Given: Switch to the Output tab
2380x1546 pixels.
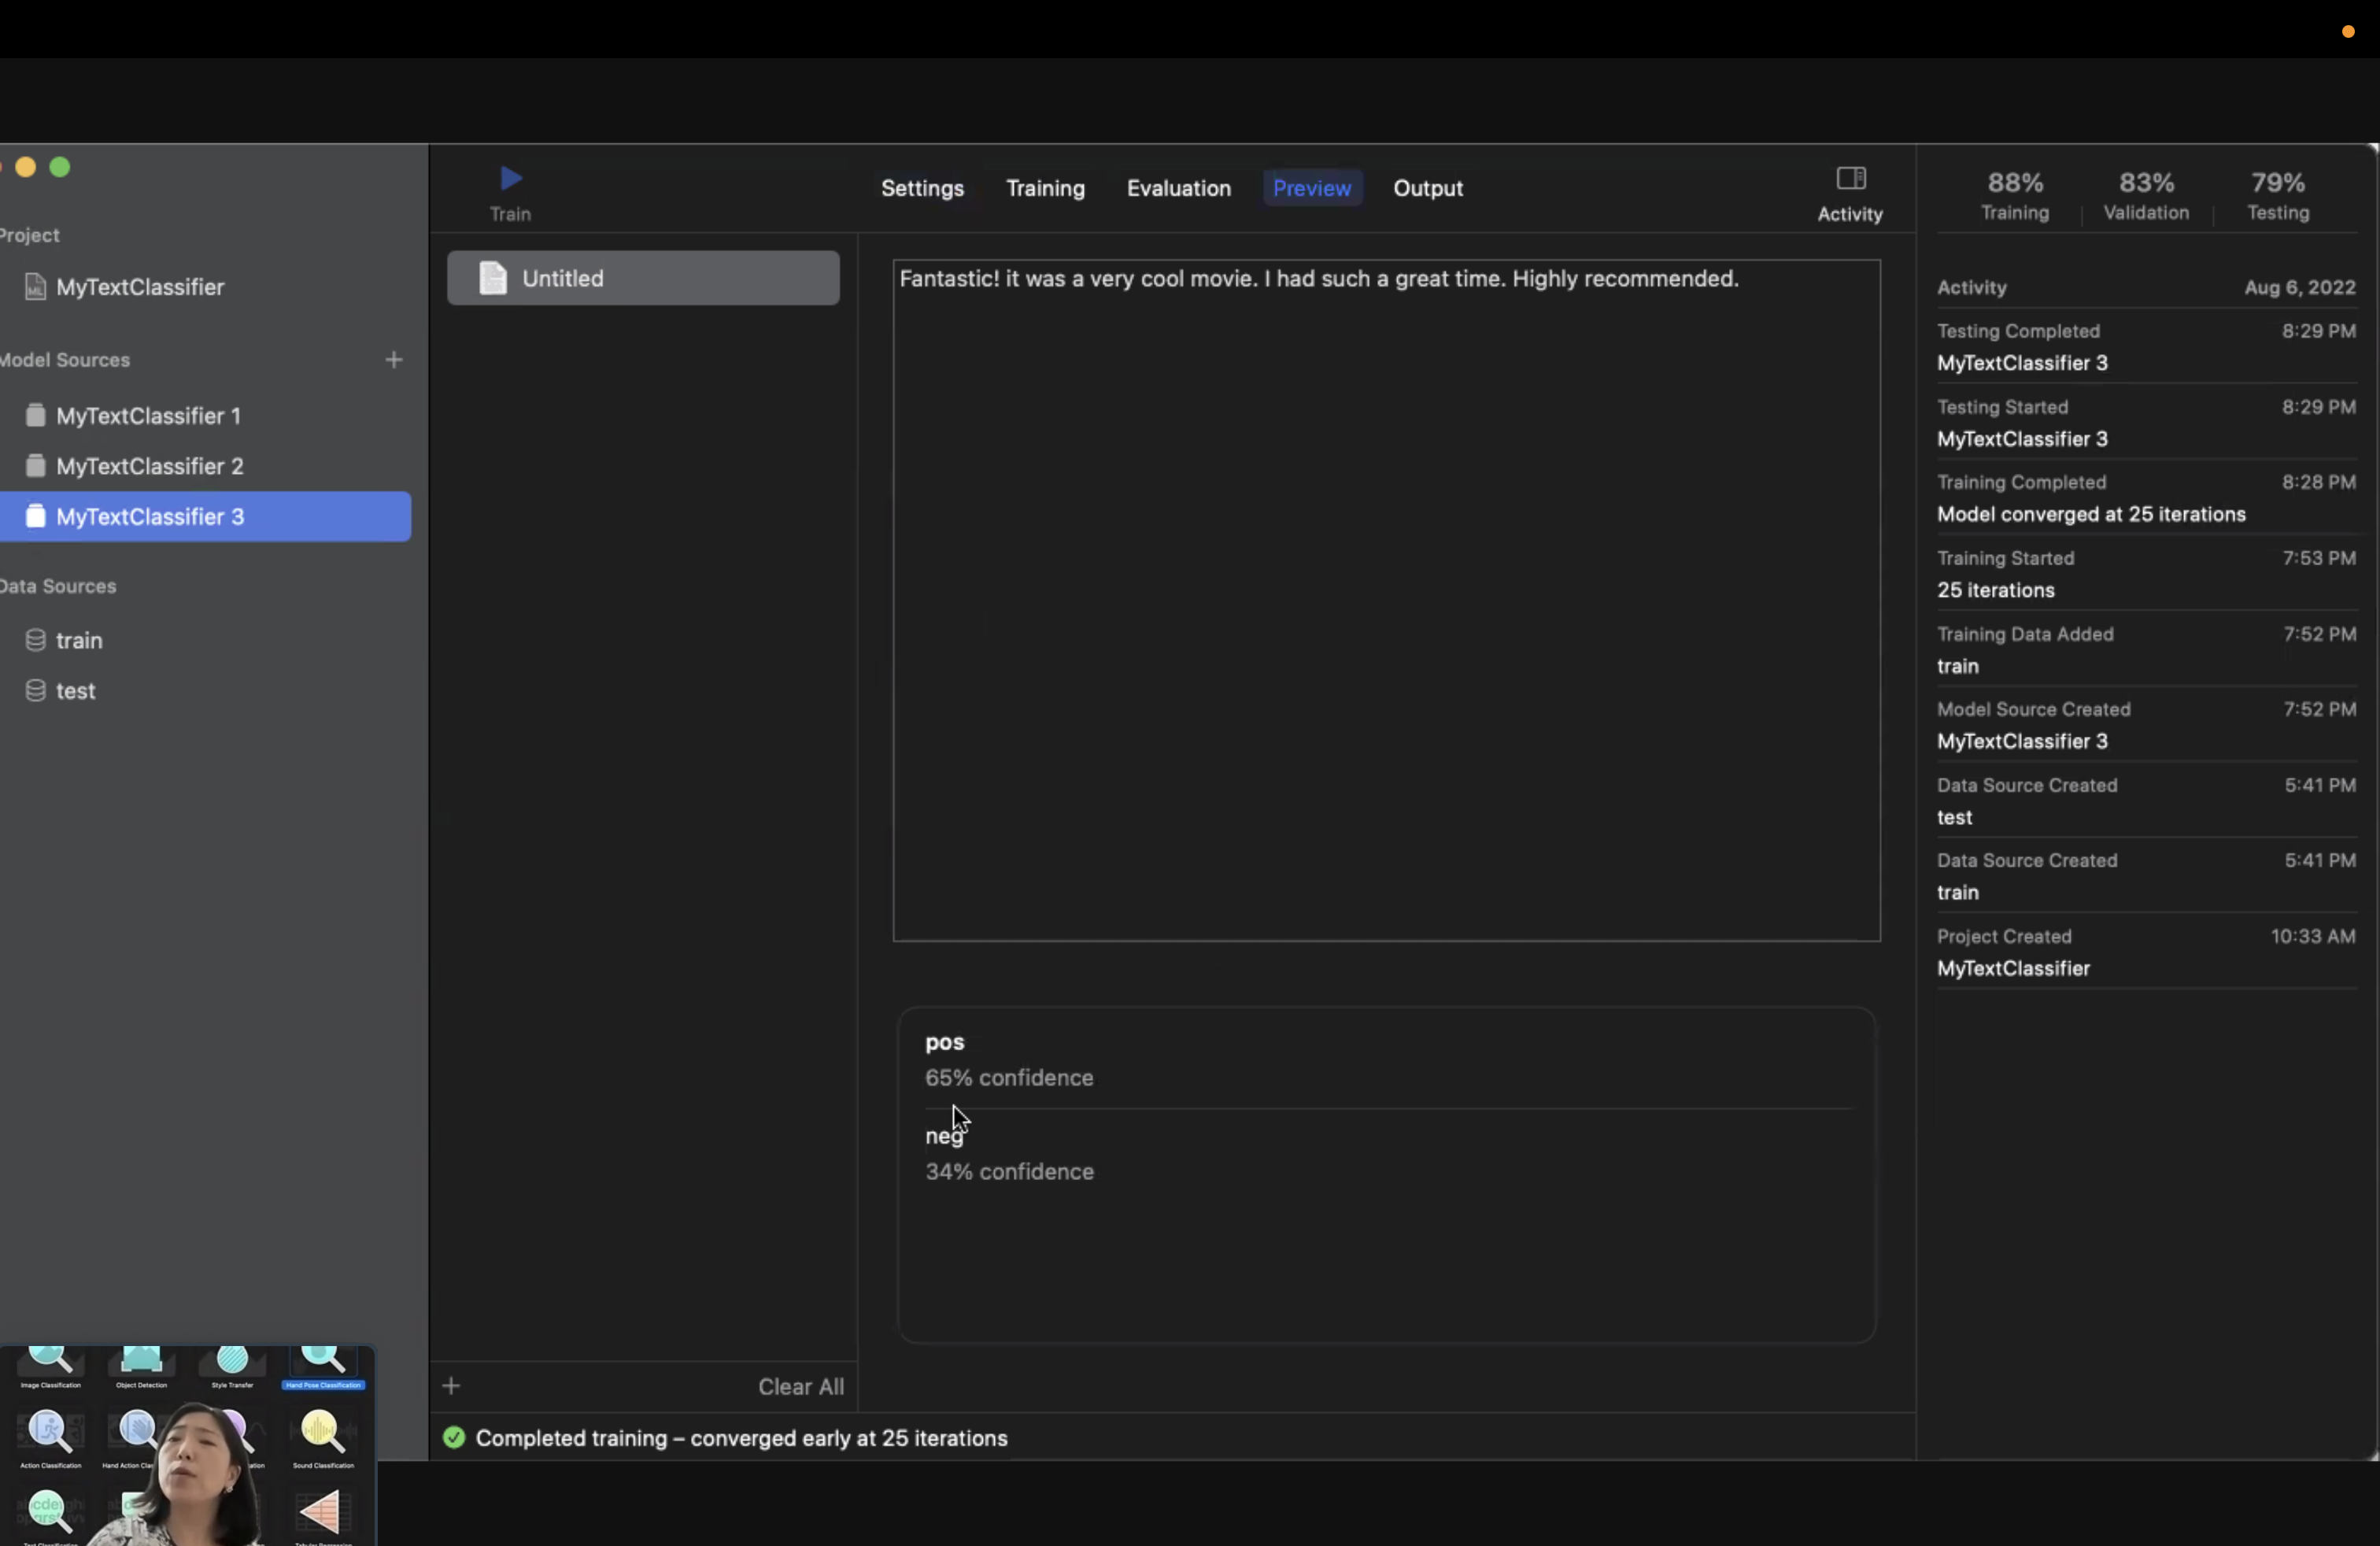Looking at the screenshot, I should coord(1428,188).
